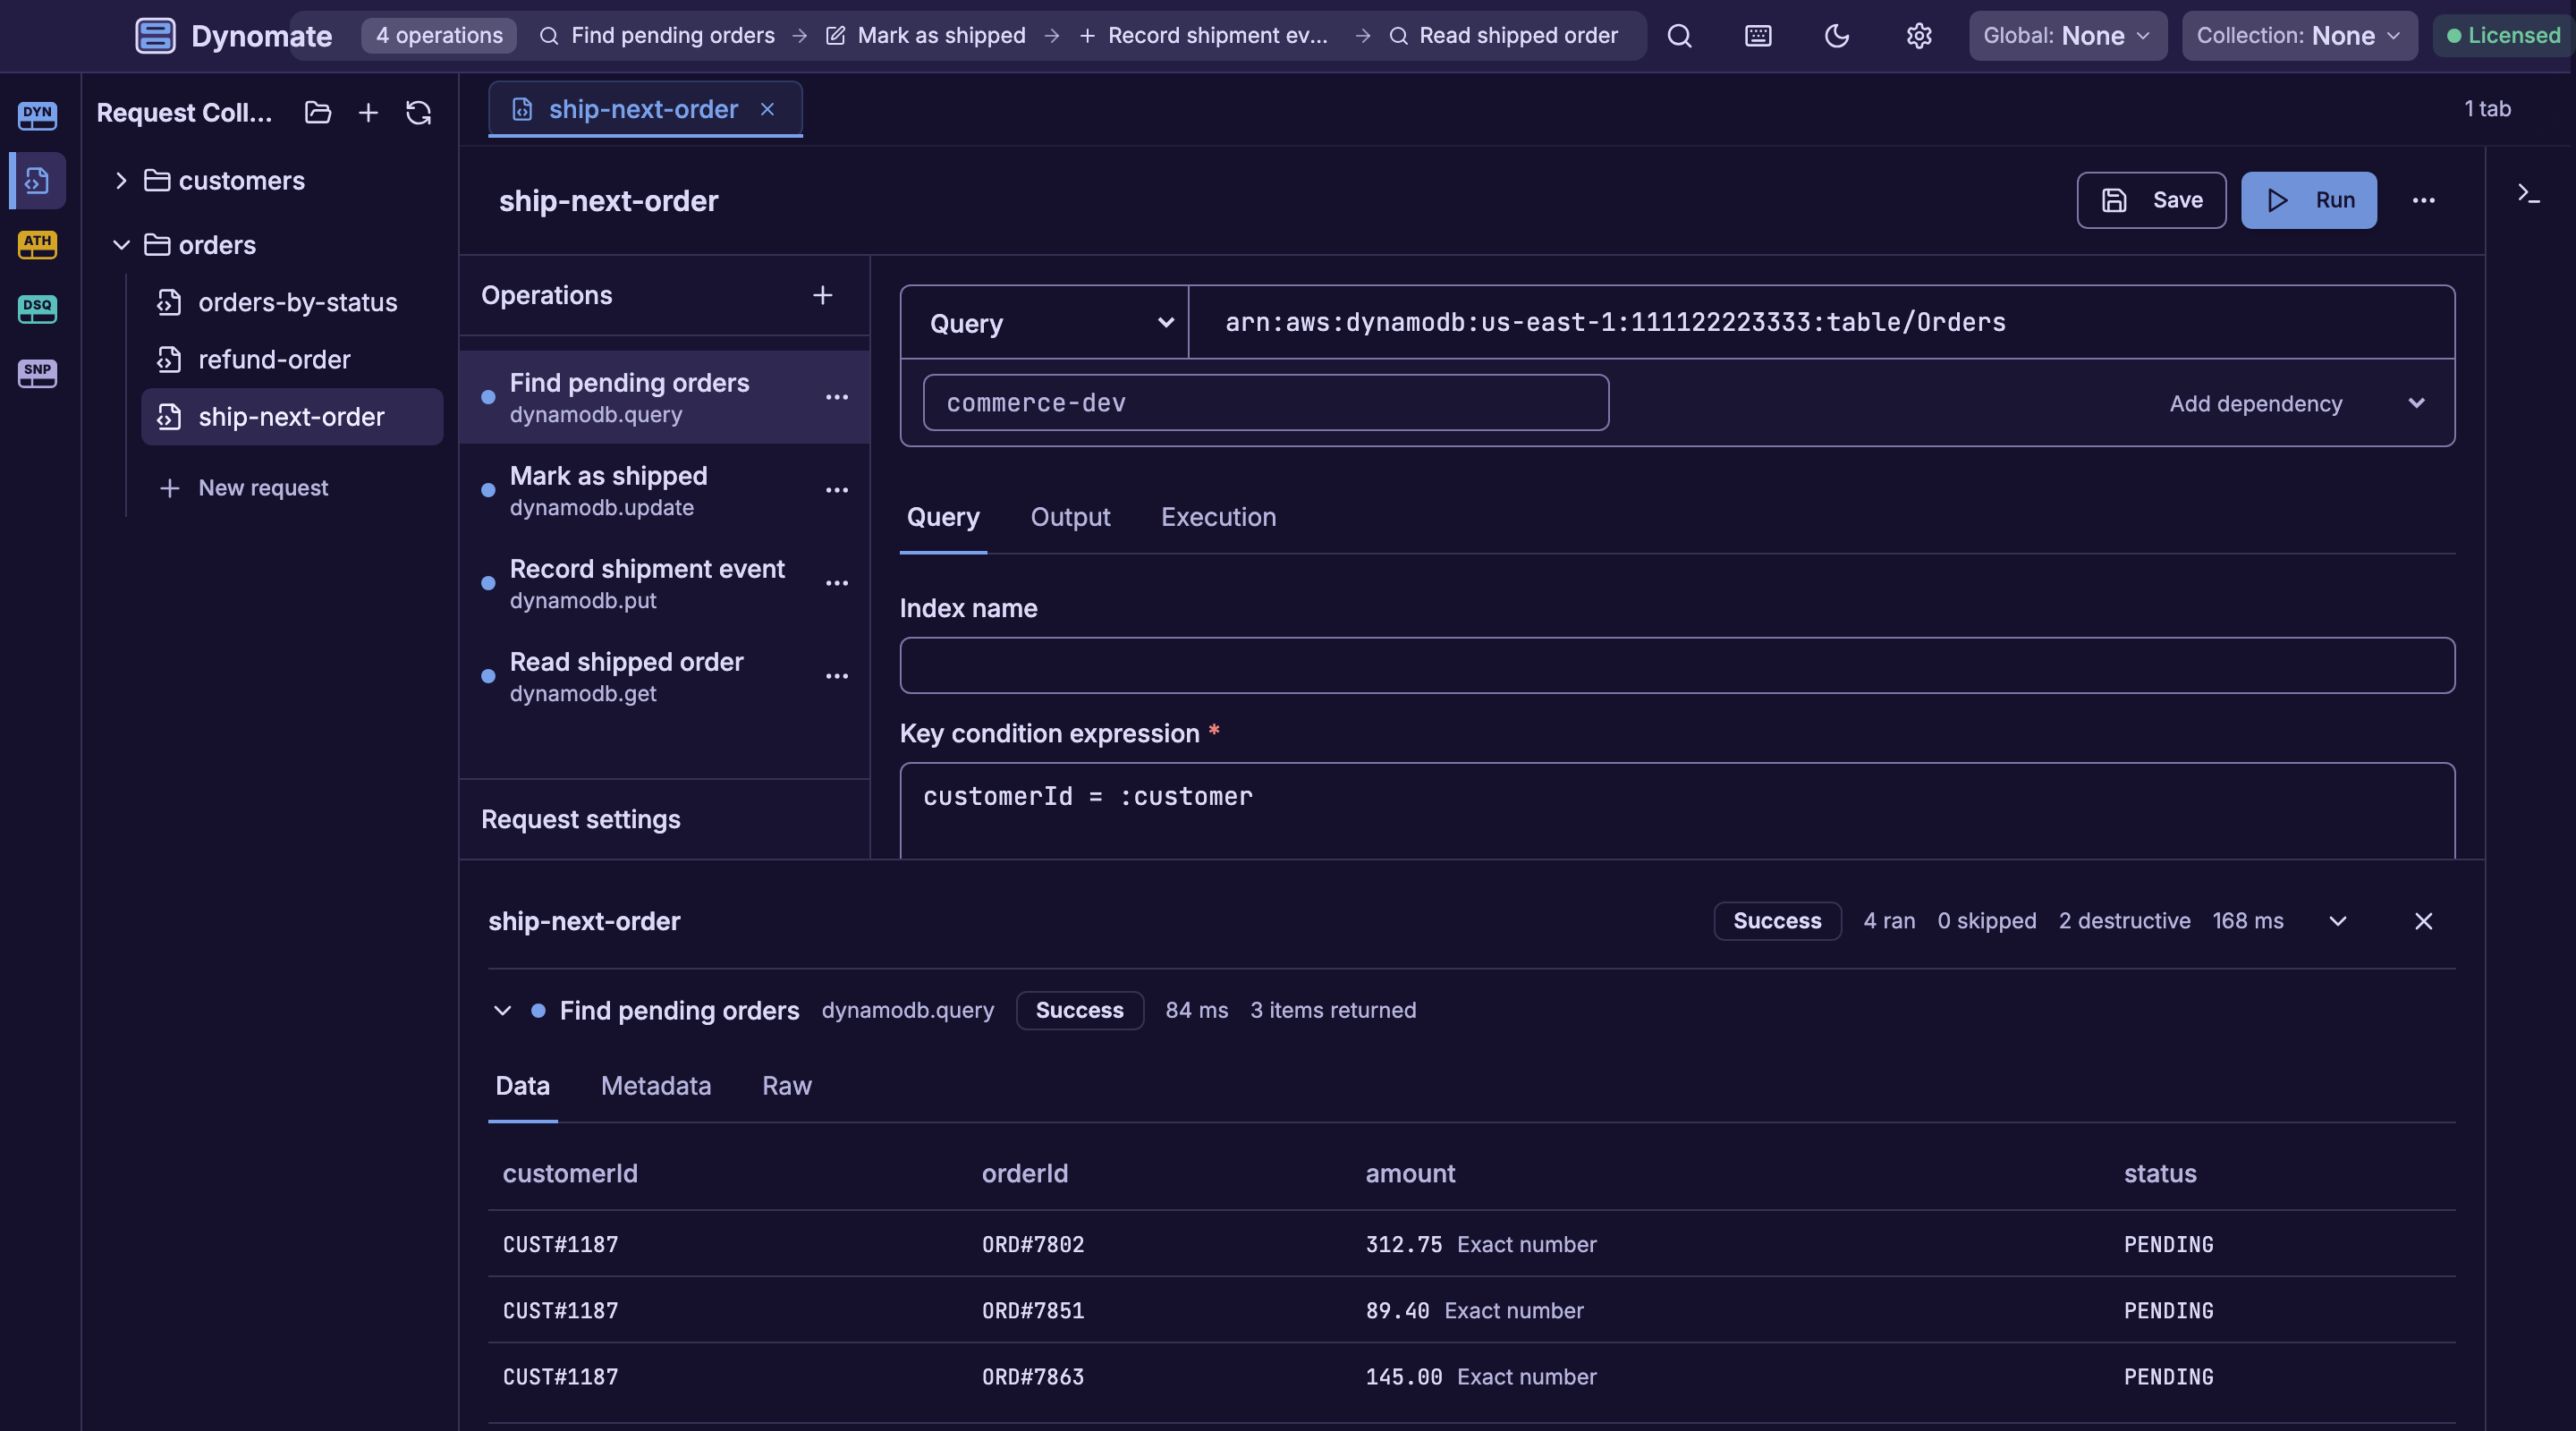Viewport: 2576px width, 1431px height.
Task: Select the Data results tab
Action: click(522, 1086)
